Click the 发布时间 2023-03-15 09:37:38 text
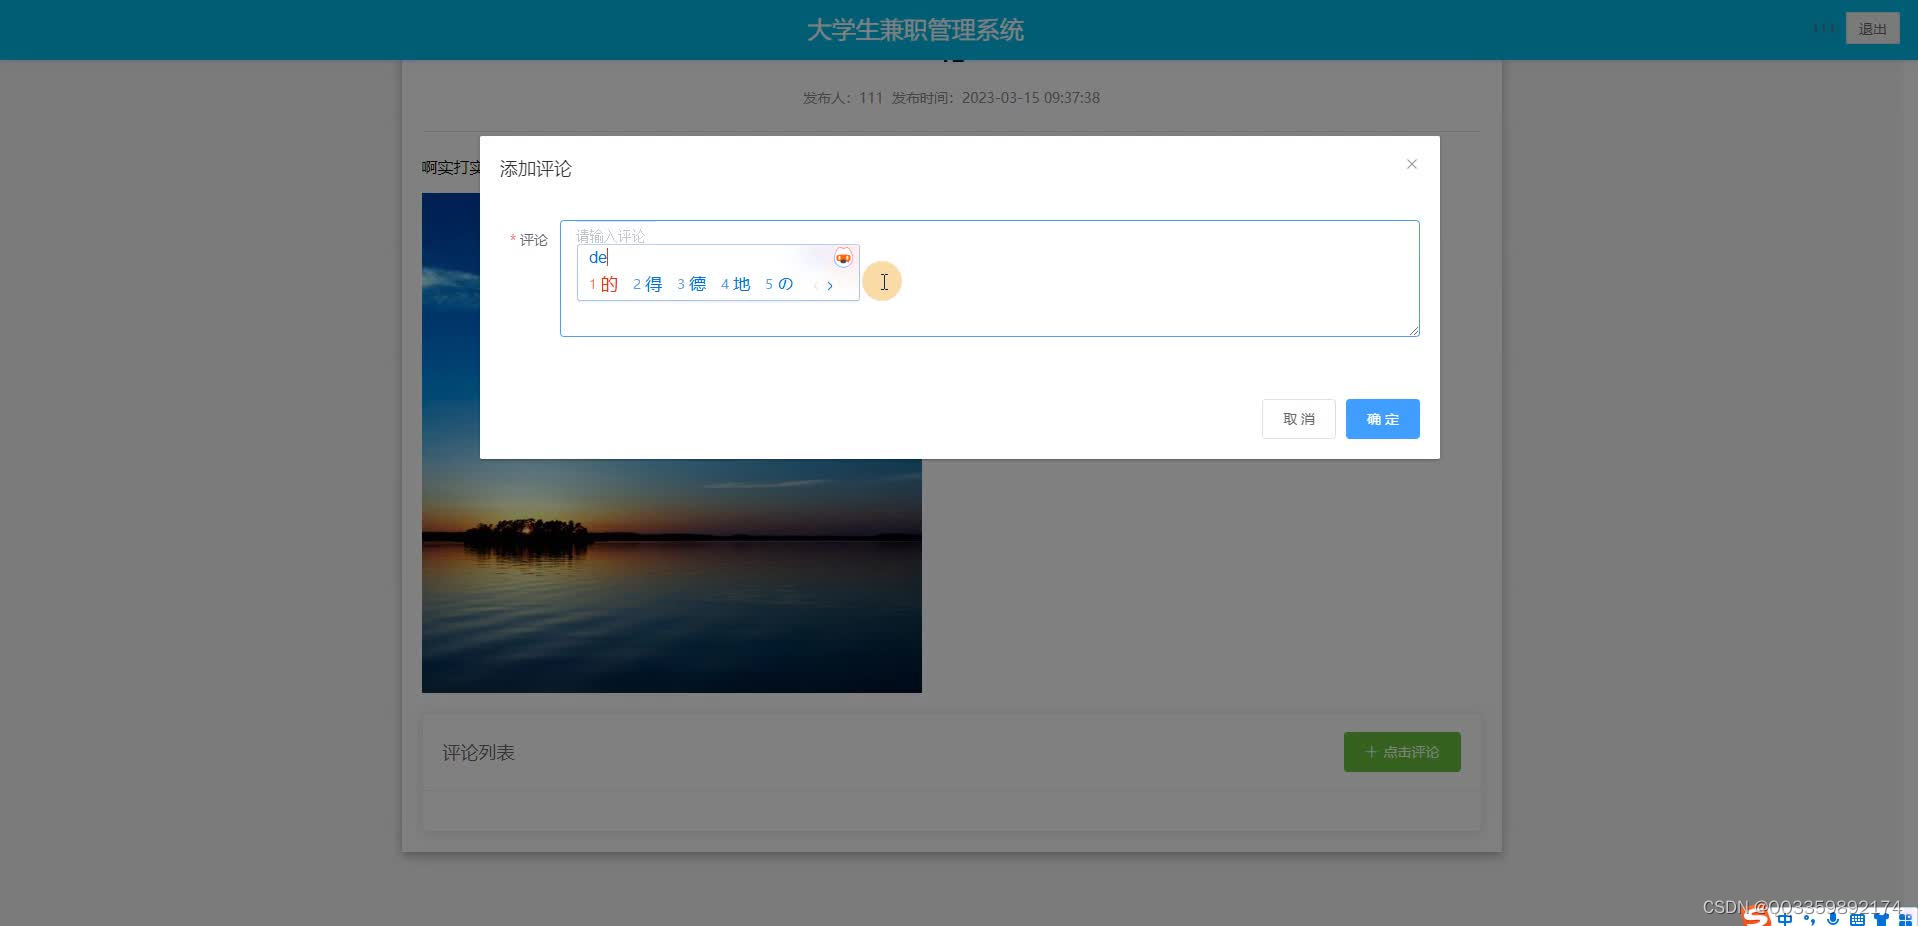1918x926 pixels. point(995,98)
